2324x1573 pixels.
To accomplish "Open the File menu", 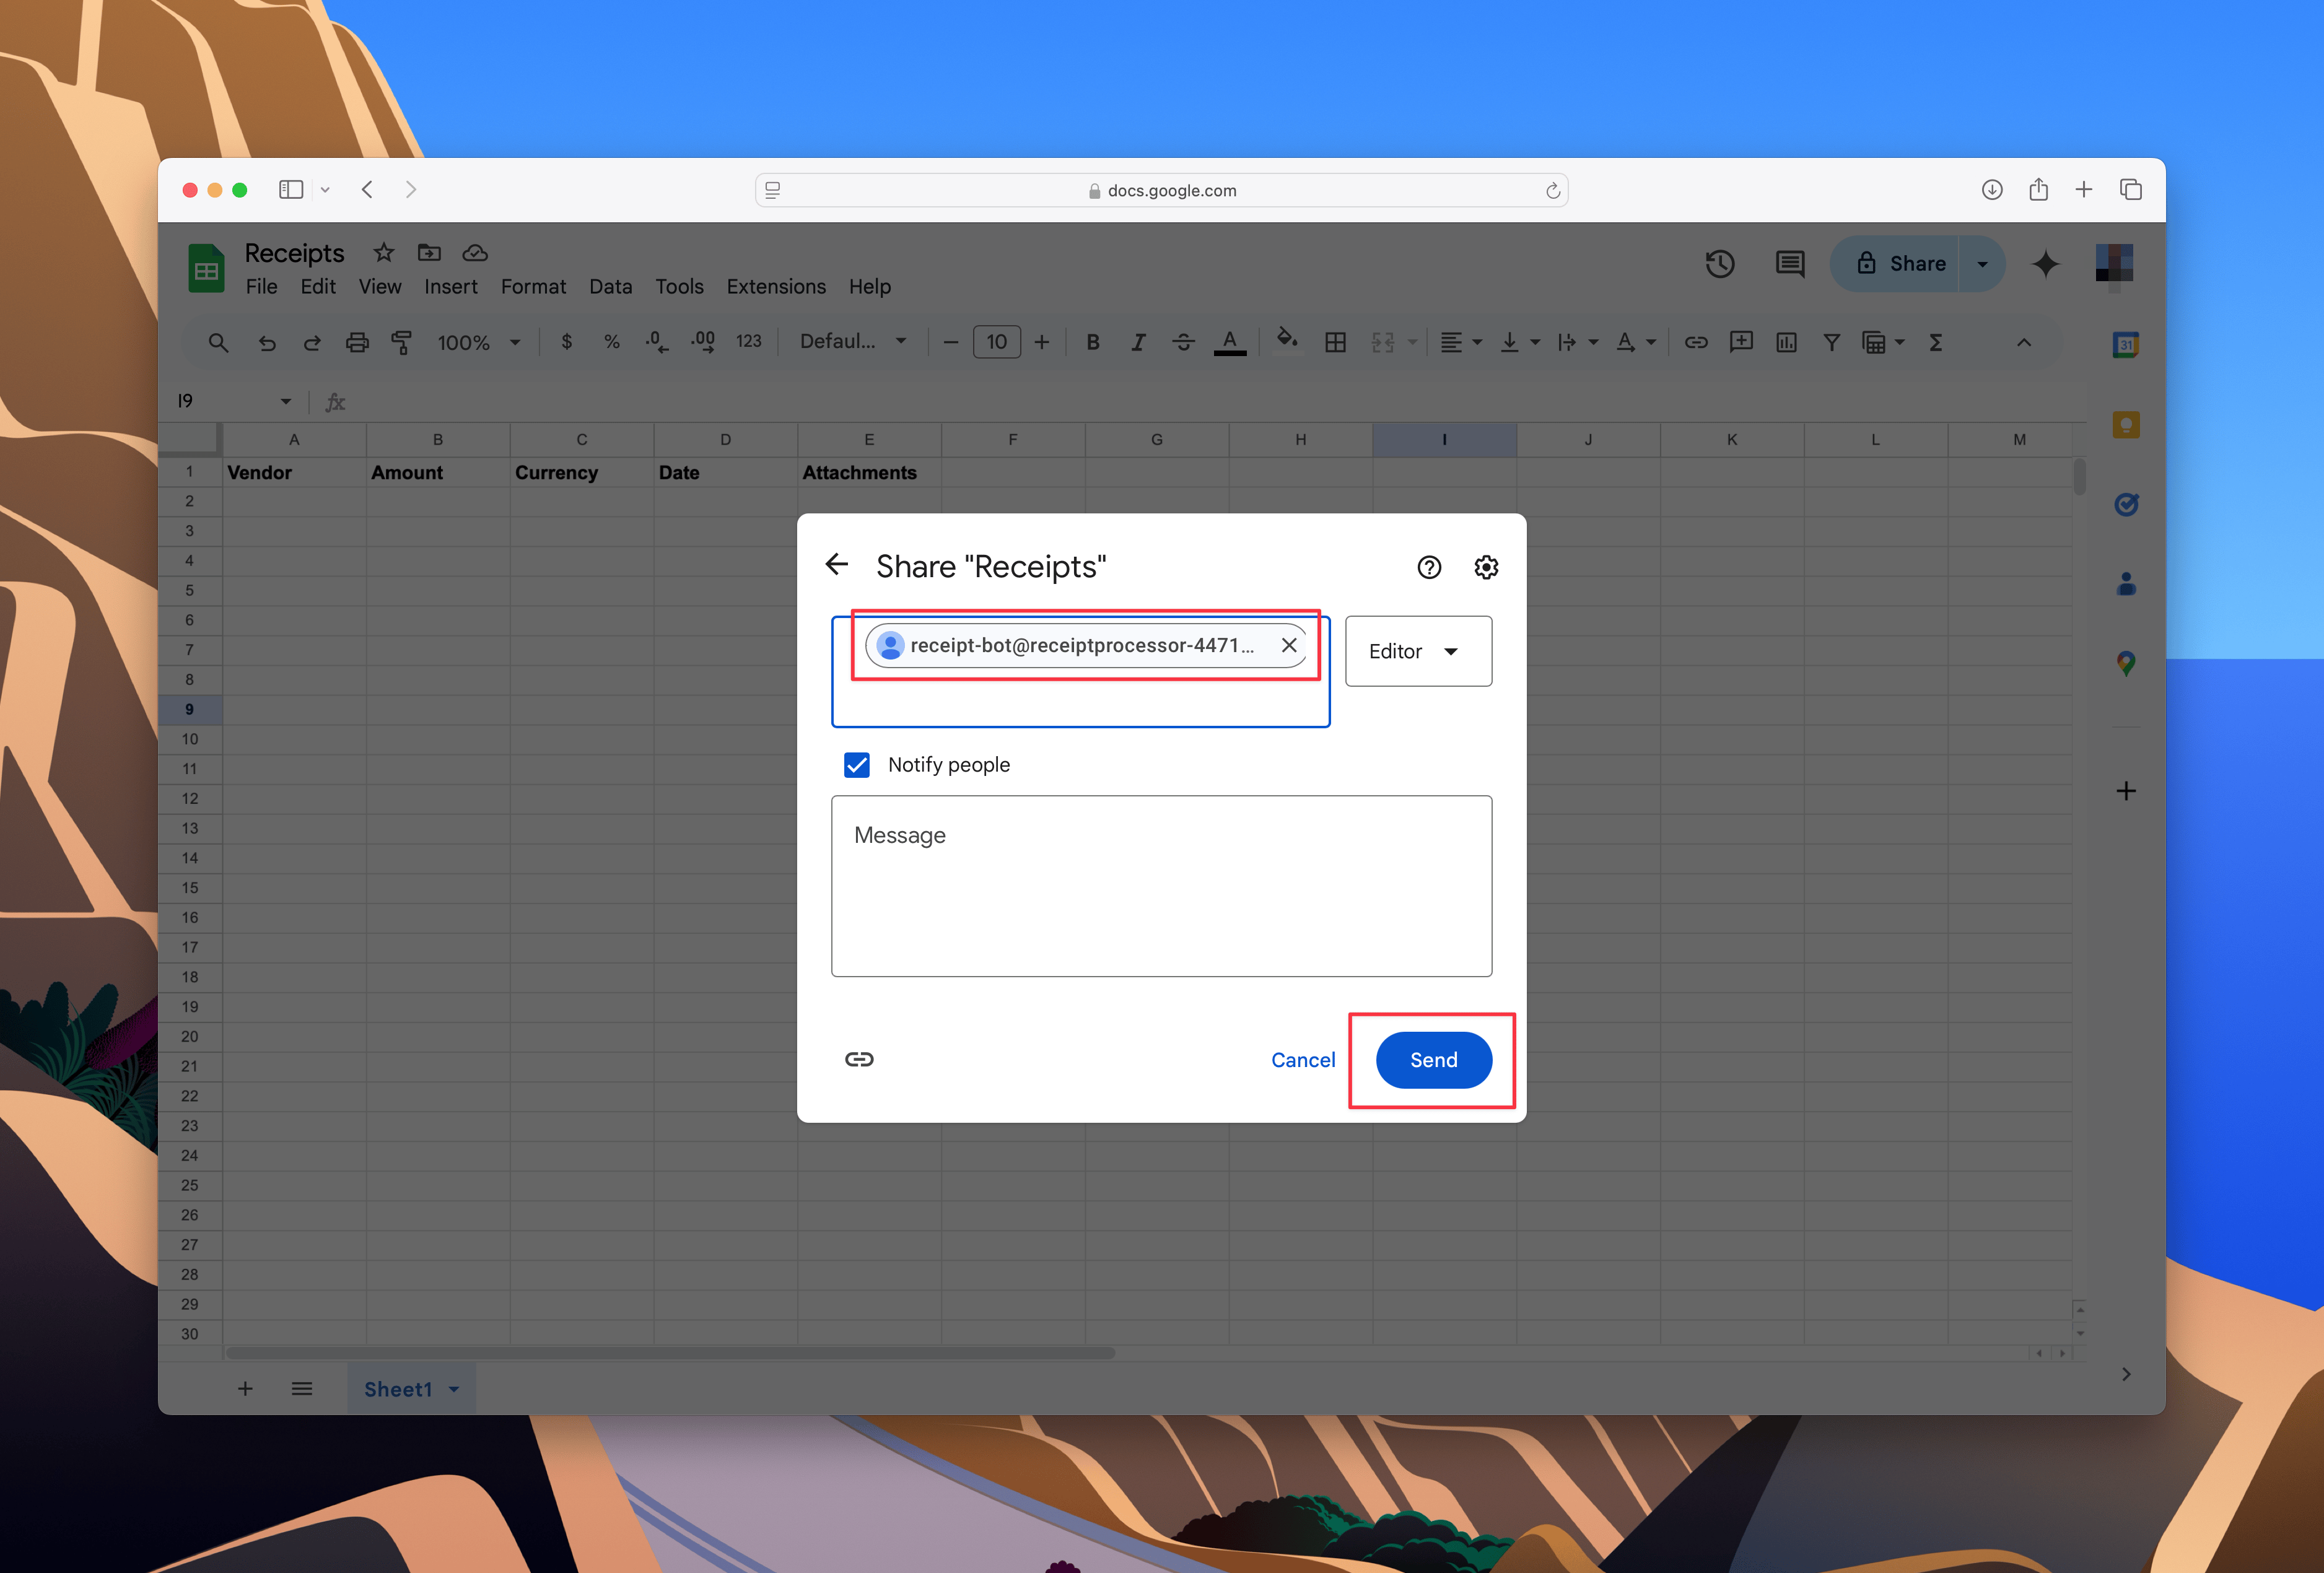I will 262,286.
